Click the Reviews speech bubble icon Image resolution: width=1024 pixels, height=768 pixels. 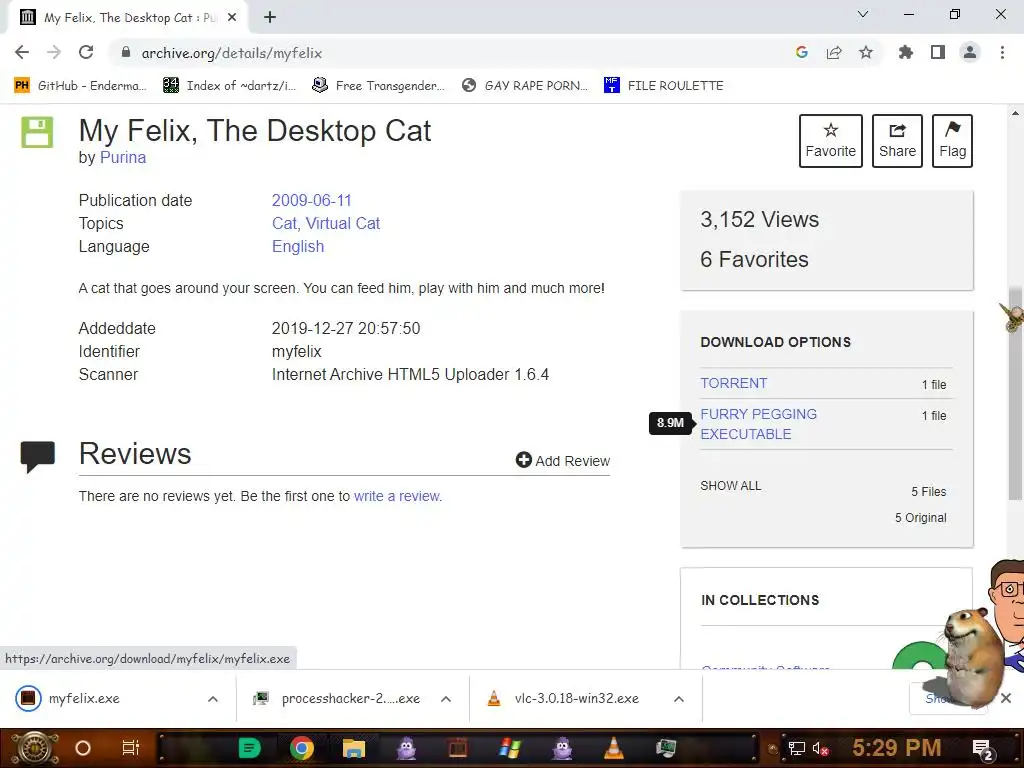[x=38, y=456]
